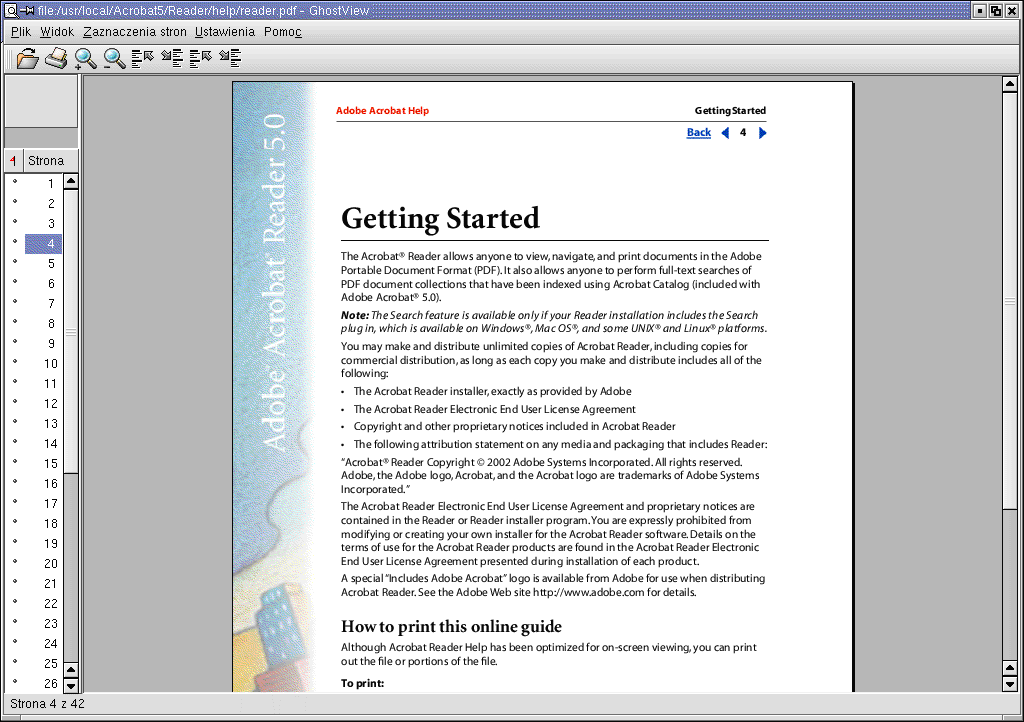The height and width of the screenshot is (722, 1024).
Task: Toggle the mark bullet beside page 15
Action: click(15, 462)
